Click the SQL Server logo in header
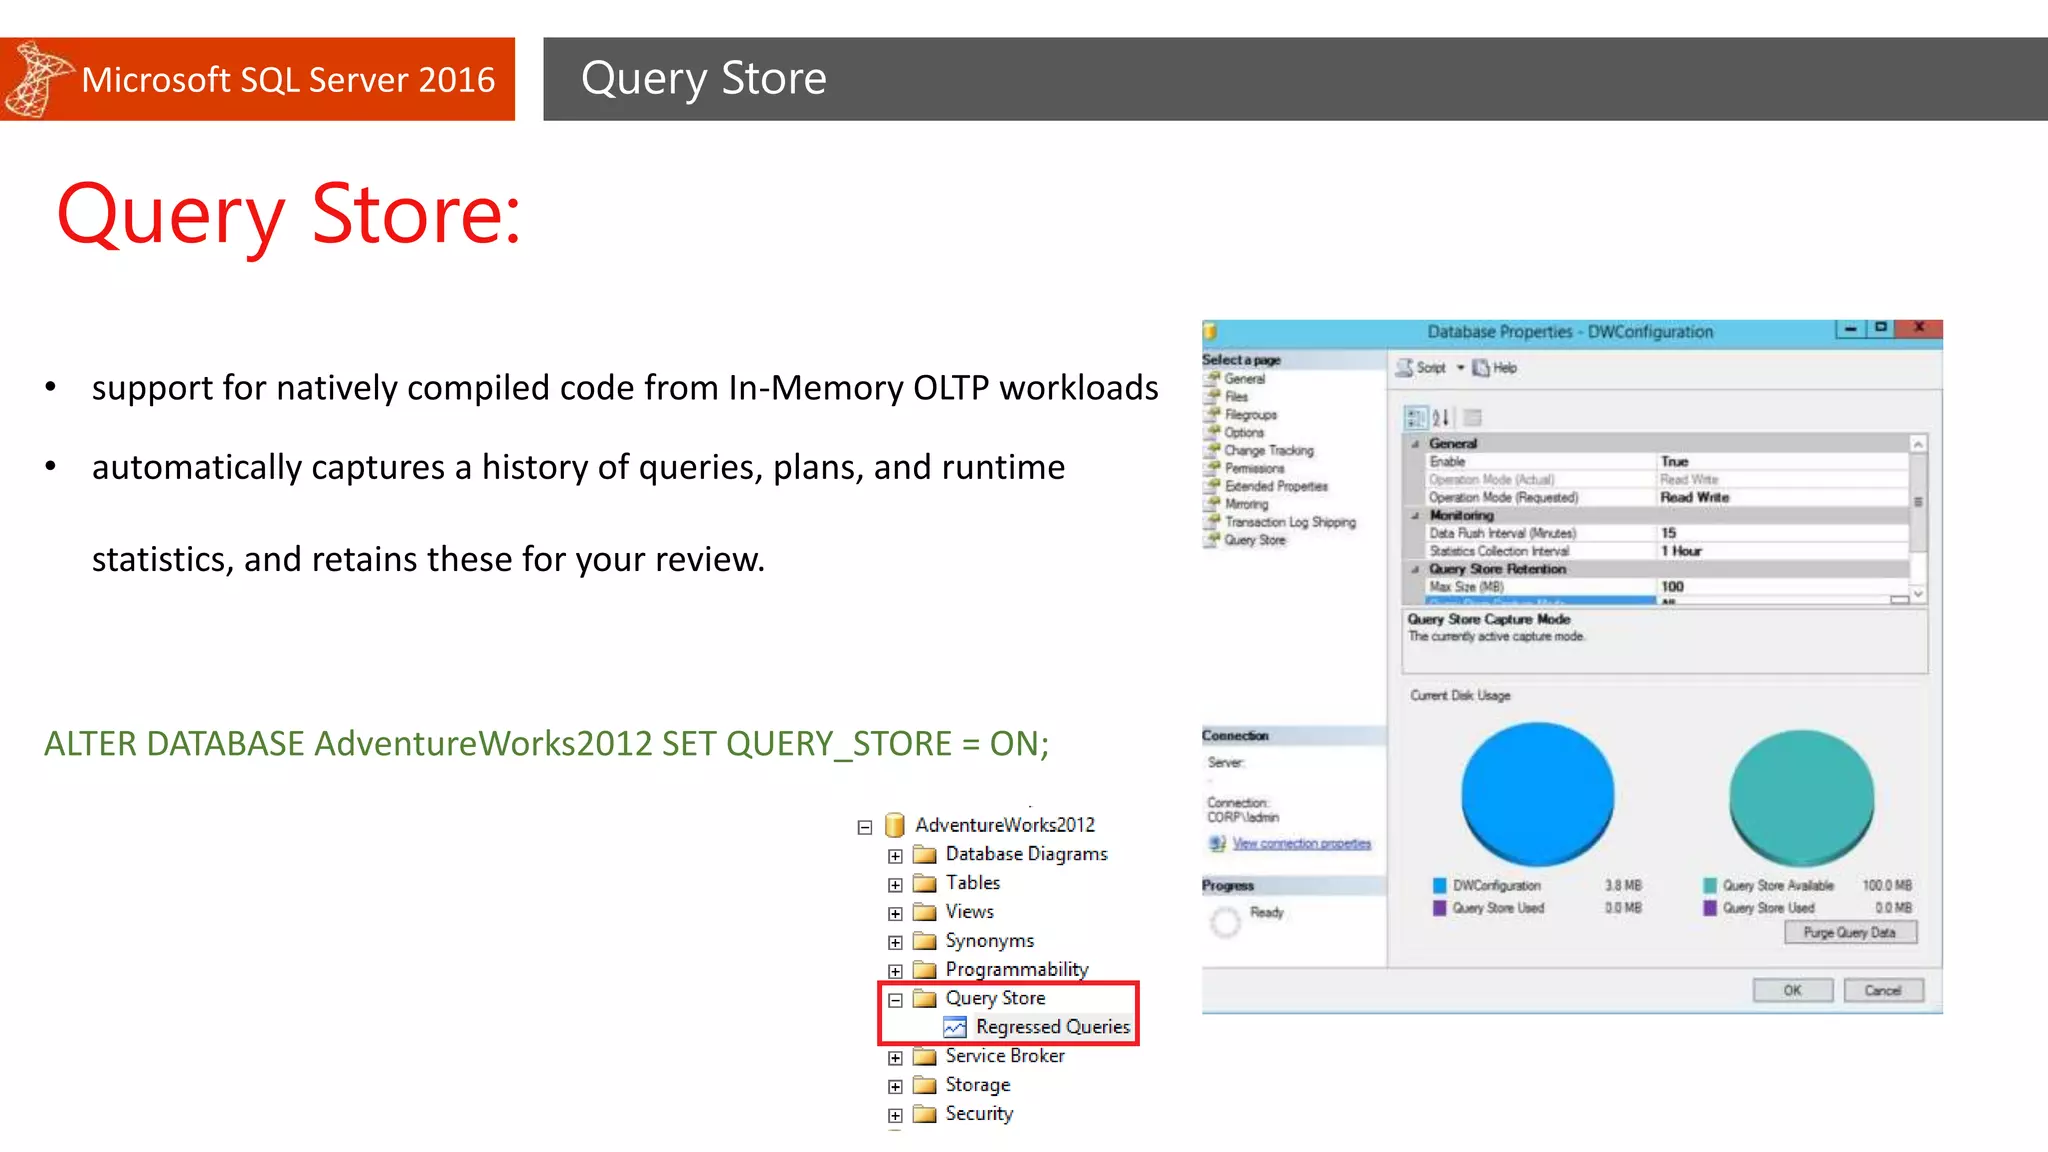Image resolution: width=2048 pixels, height=1152 pixels. tap(38, 79)
